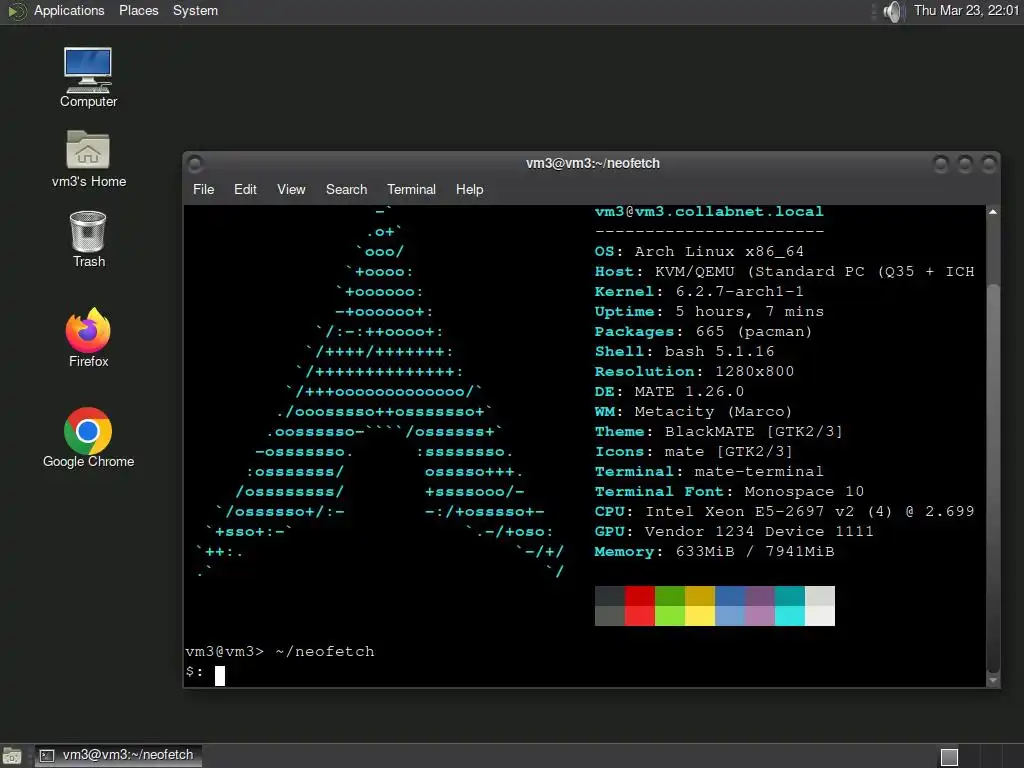Open the terminal Edit menu
1024x768 pixels.
pyautogui.click(x=245, y=189)
